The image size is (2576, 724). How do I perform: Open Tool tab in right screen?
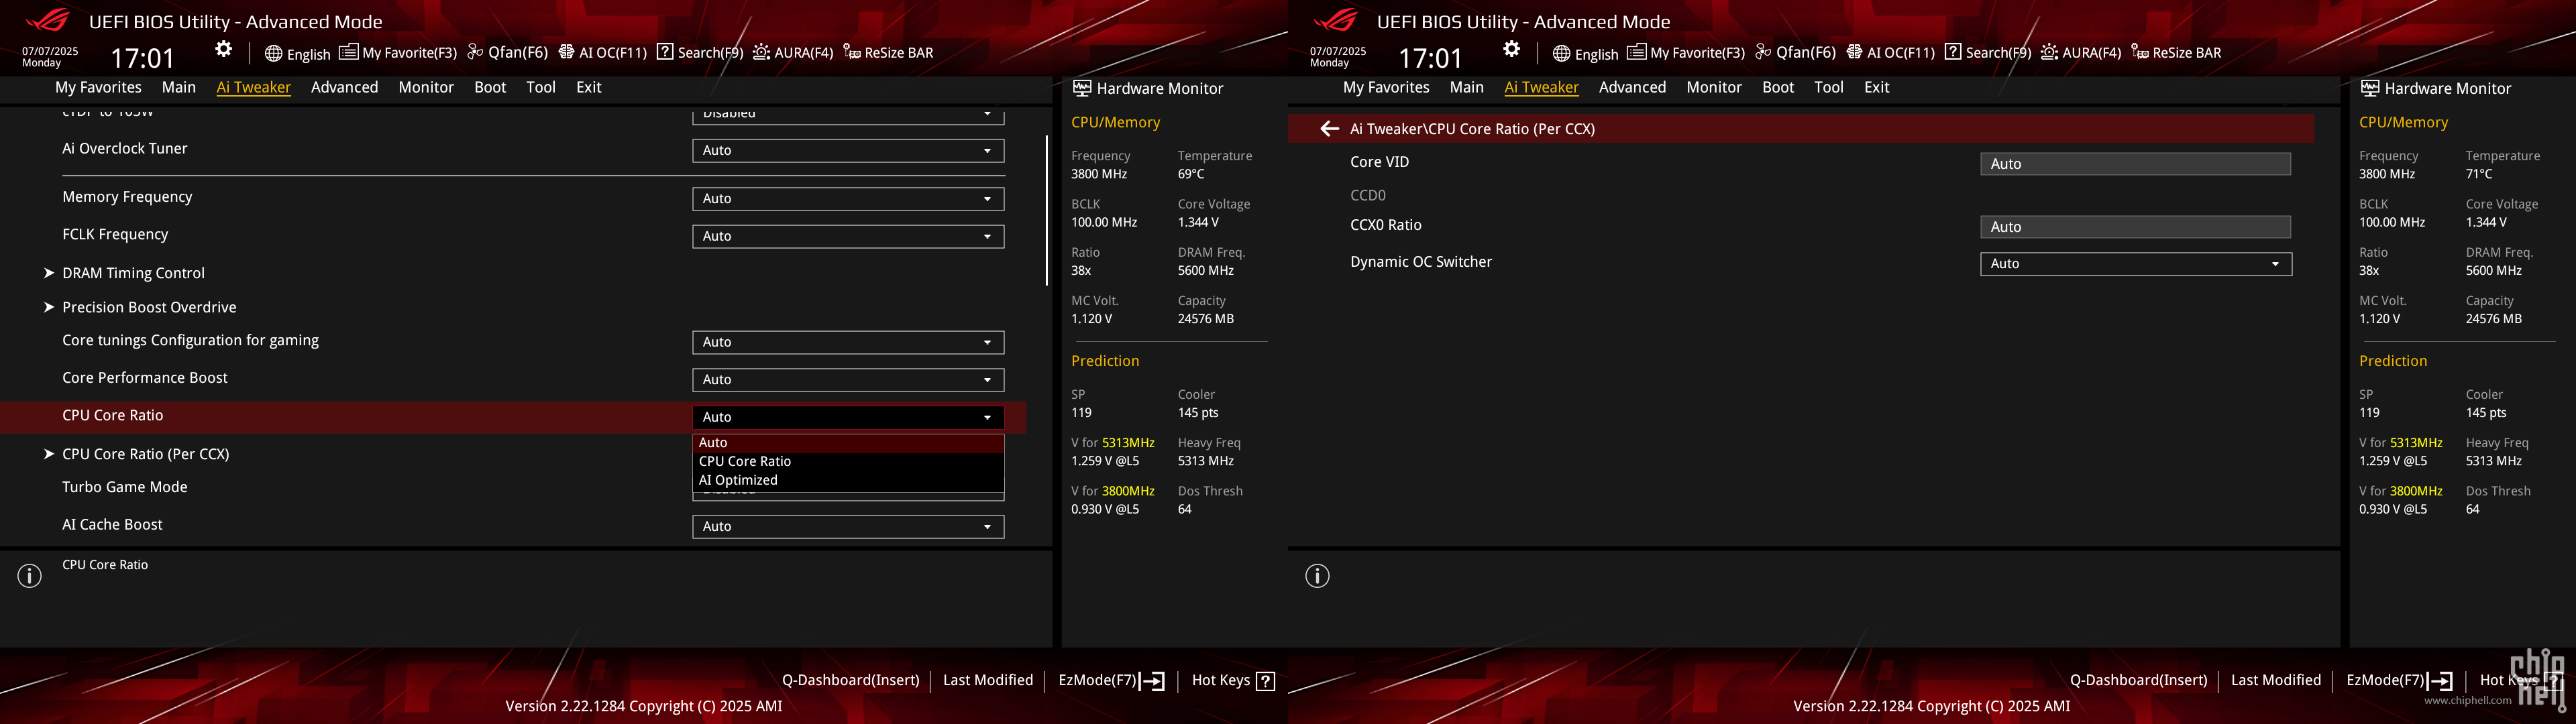click(x=1829, y=88)
